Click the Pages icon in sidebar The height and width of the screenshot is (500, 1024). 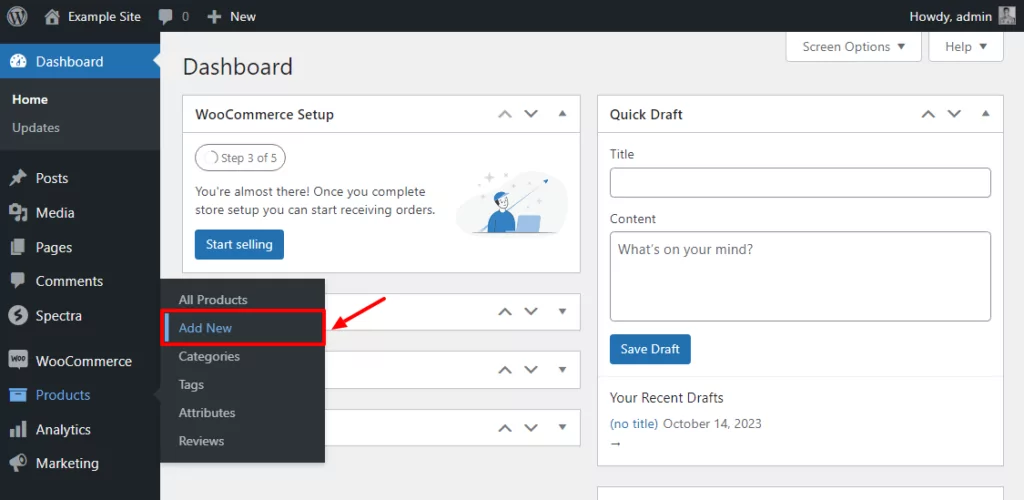click(x=18, y=247)
